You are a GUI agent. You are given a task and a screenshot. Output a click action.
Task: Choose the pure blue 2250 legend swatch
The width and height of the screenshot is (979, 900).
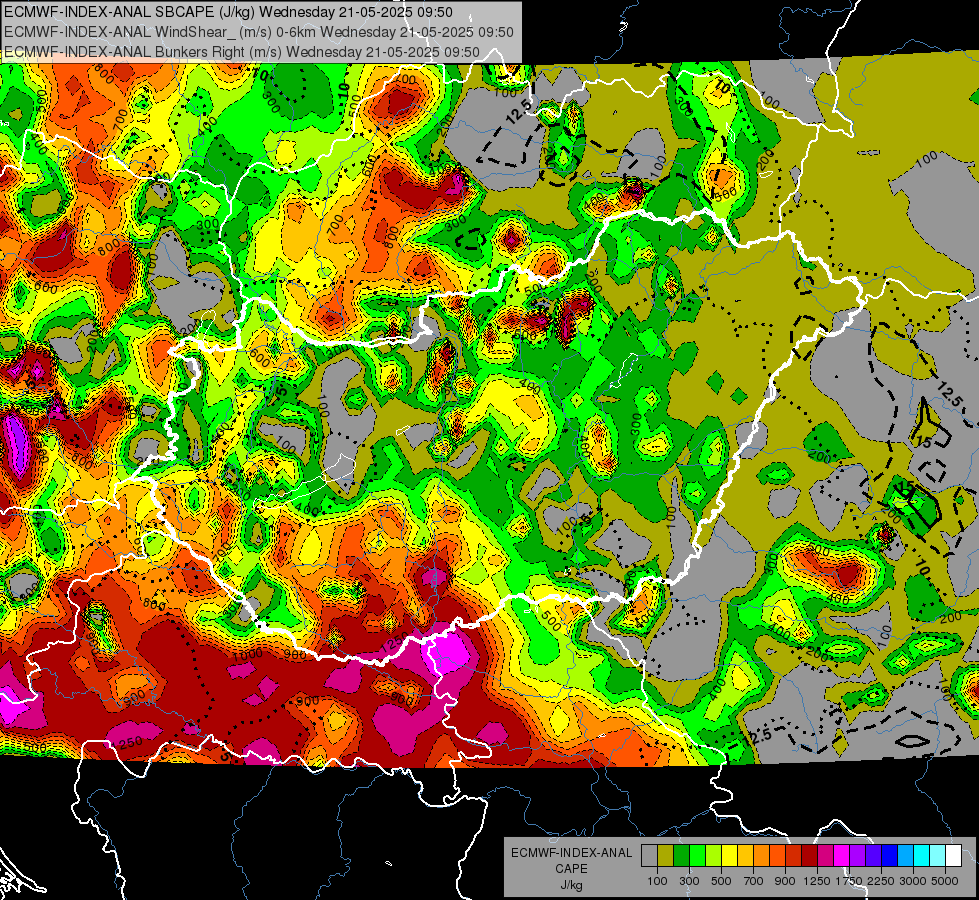pyautogui.click(x=890, y=856)
